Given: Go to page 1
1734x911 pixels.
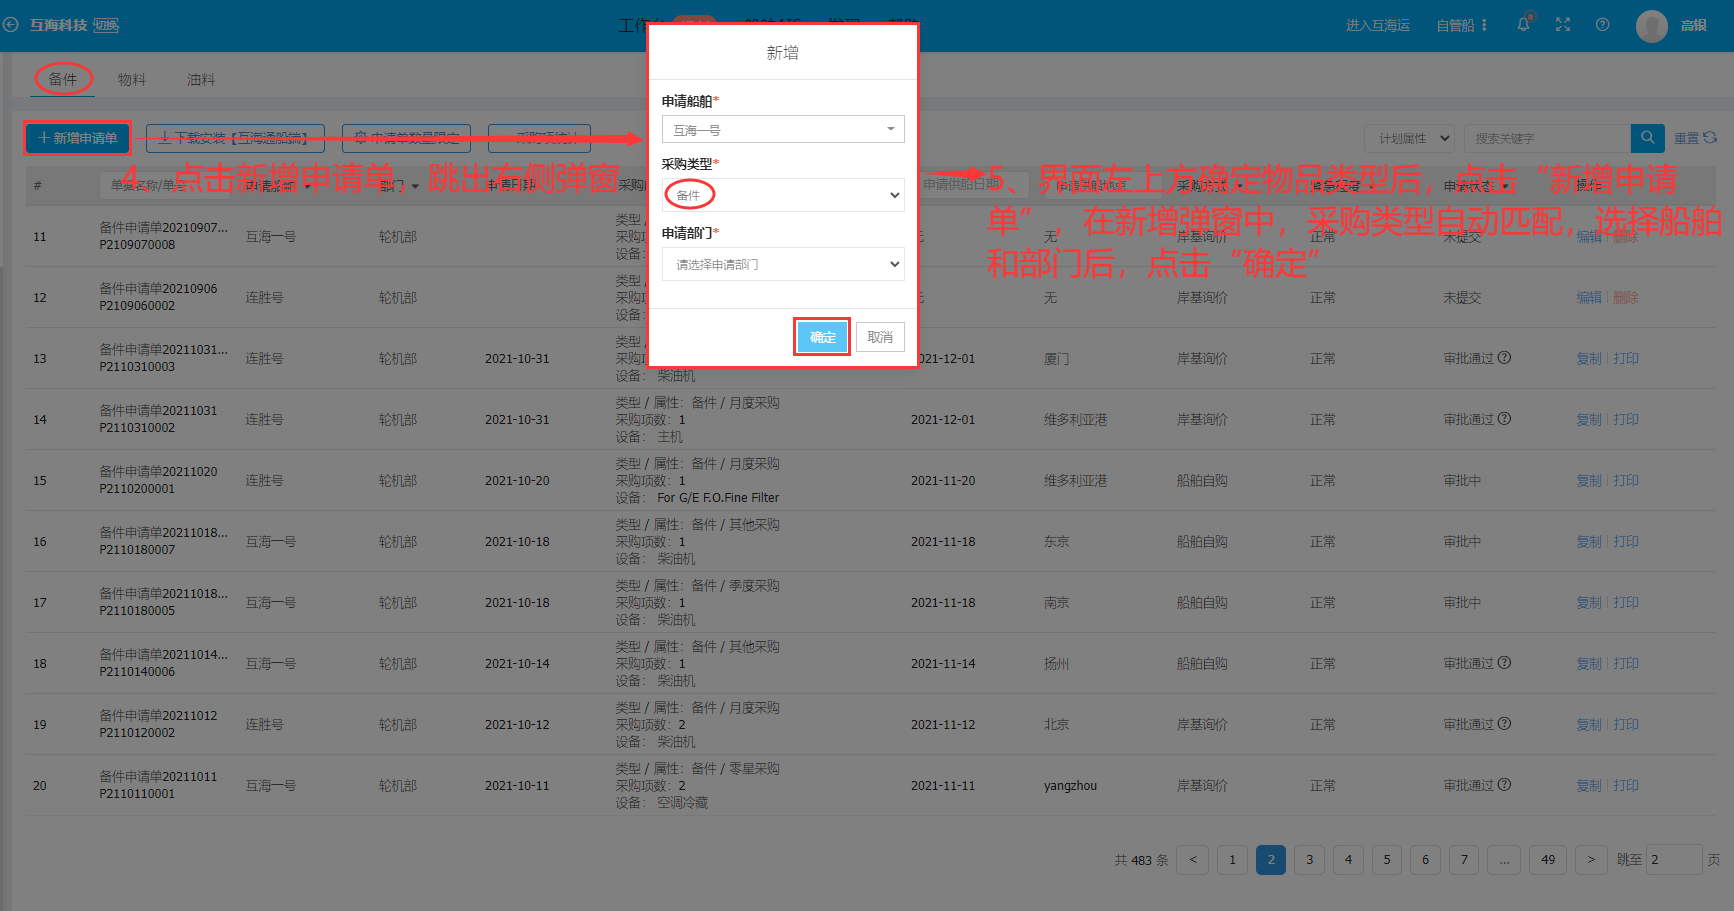Looking at the screenshot, I should click(x=1232, y=859).
